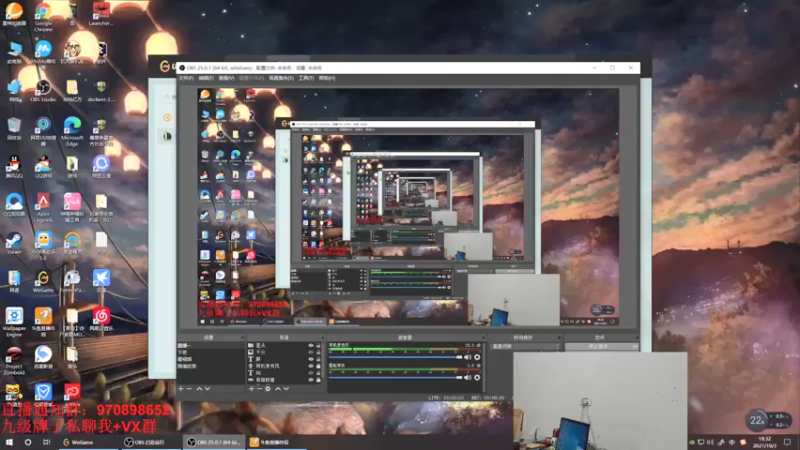
Task: Toggle visibility of folder group source
Action: [311, 345]
